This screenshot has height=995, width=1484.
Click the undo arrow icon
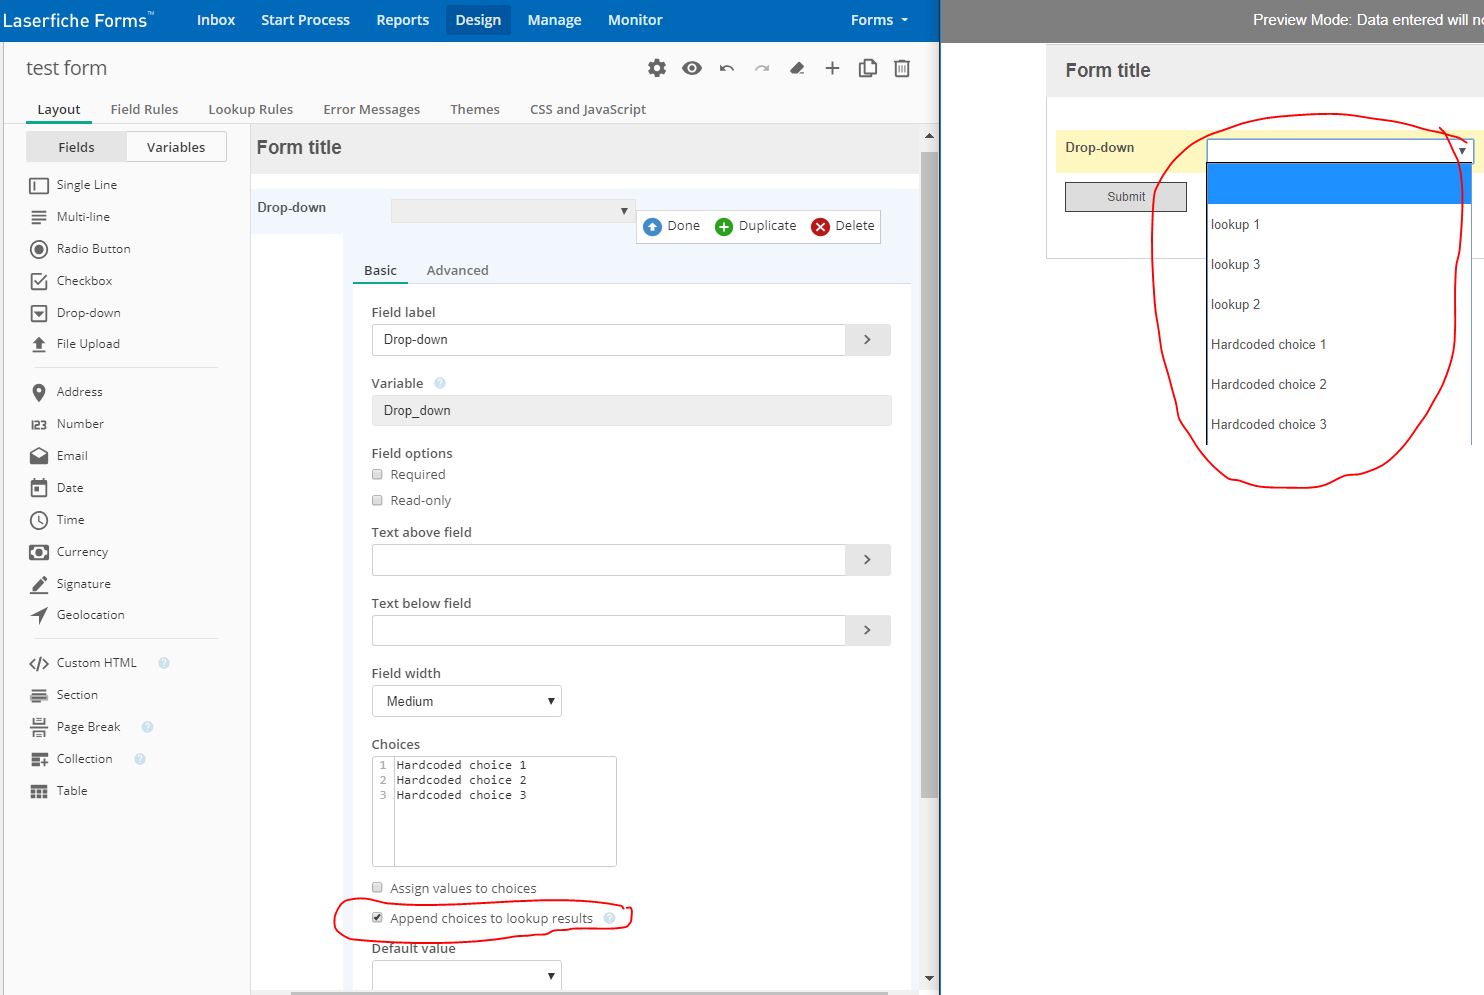pos(727,68)
